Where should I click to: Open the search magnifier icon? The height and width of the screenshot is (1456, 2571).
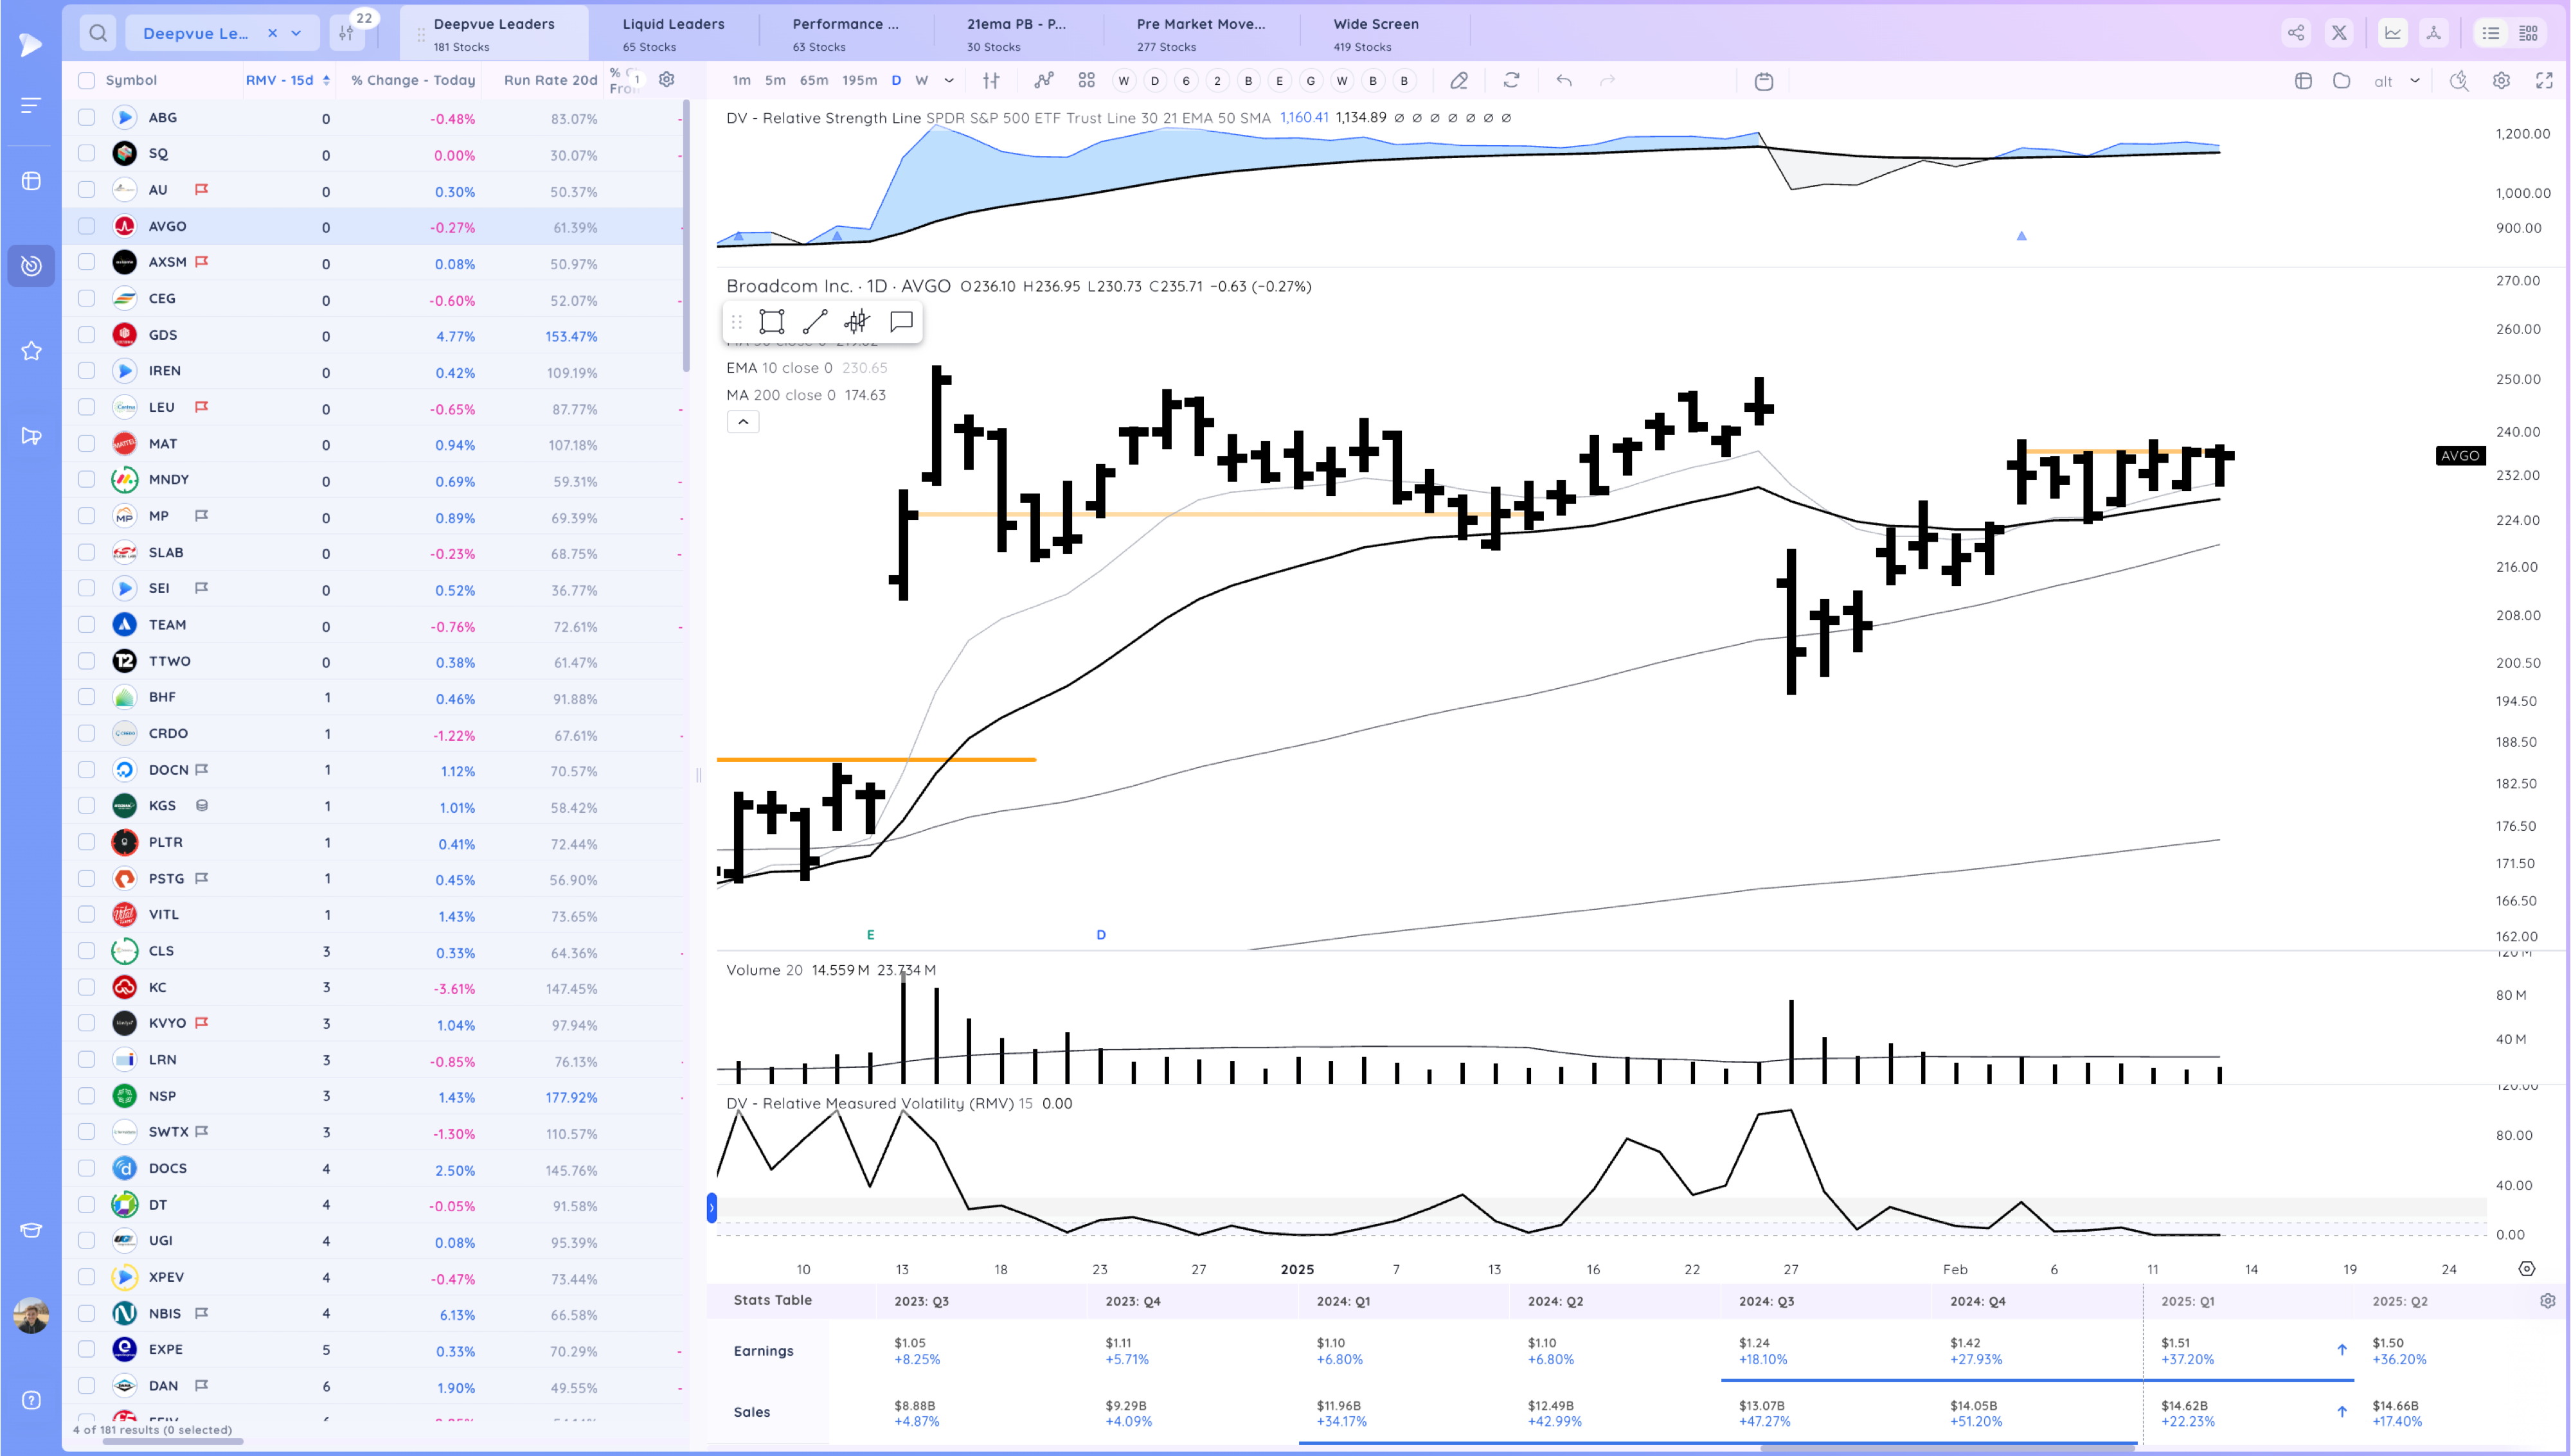point(98,33)
